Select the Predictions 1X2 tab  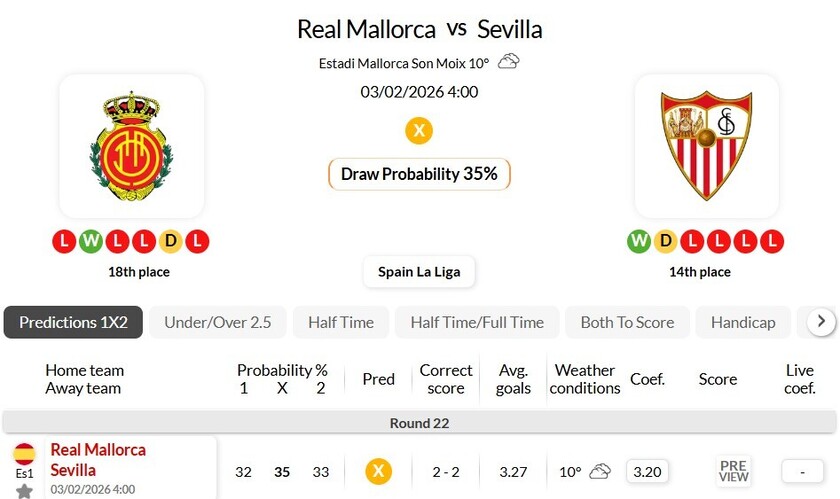click(x=74, y=322)
